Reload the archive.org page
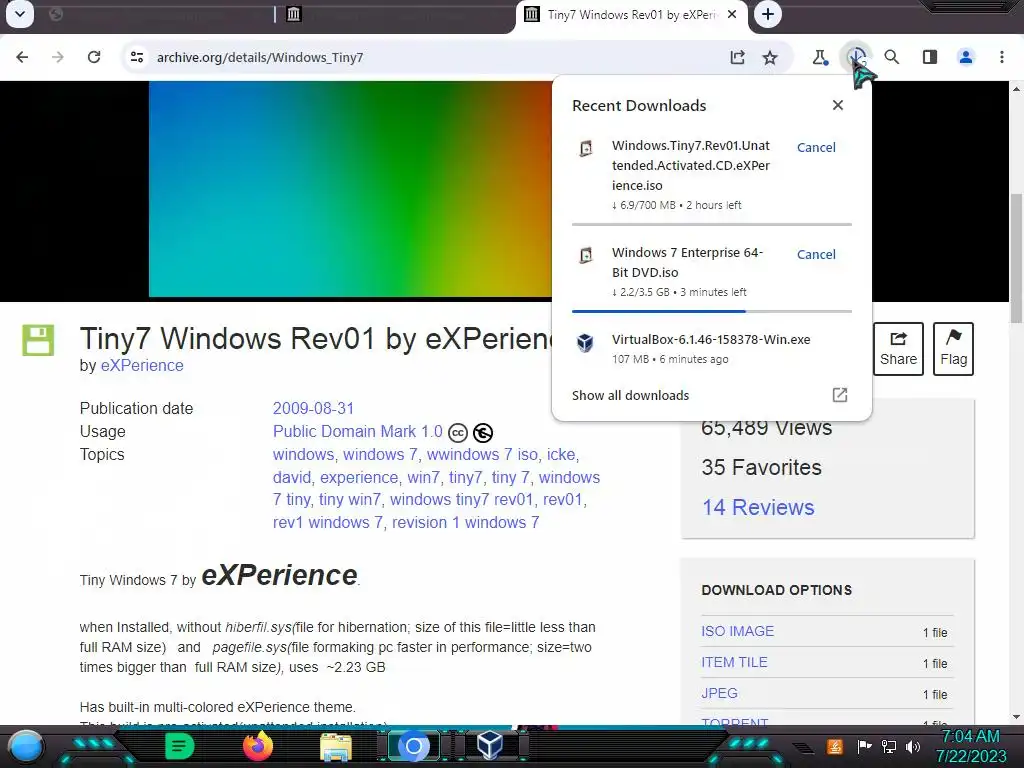The height and width of the screenshot is (768, 1024). pos(94,57)
